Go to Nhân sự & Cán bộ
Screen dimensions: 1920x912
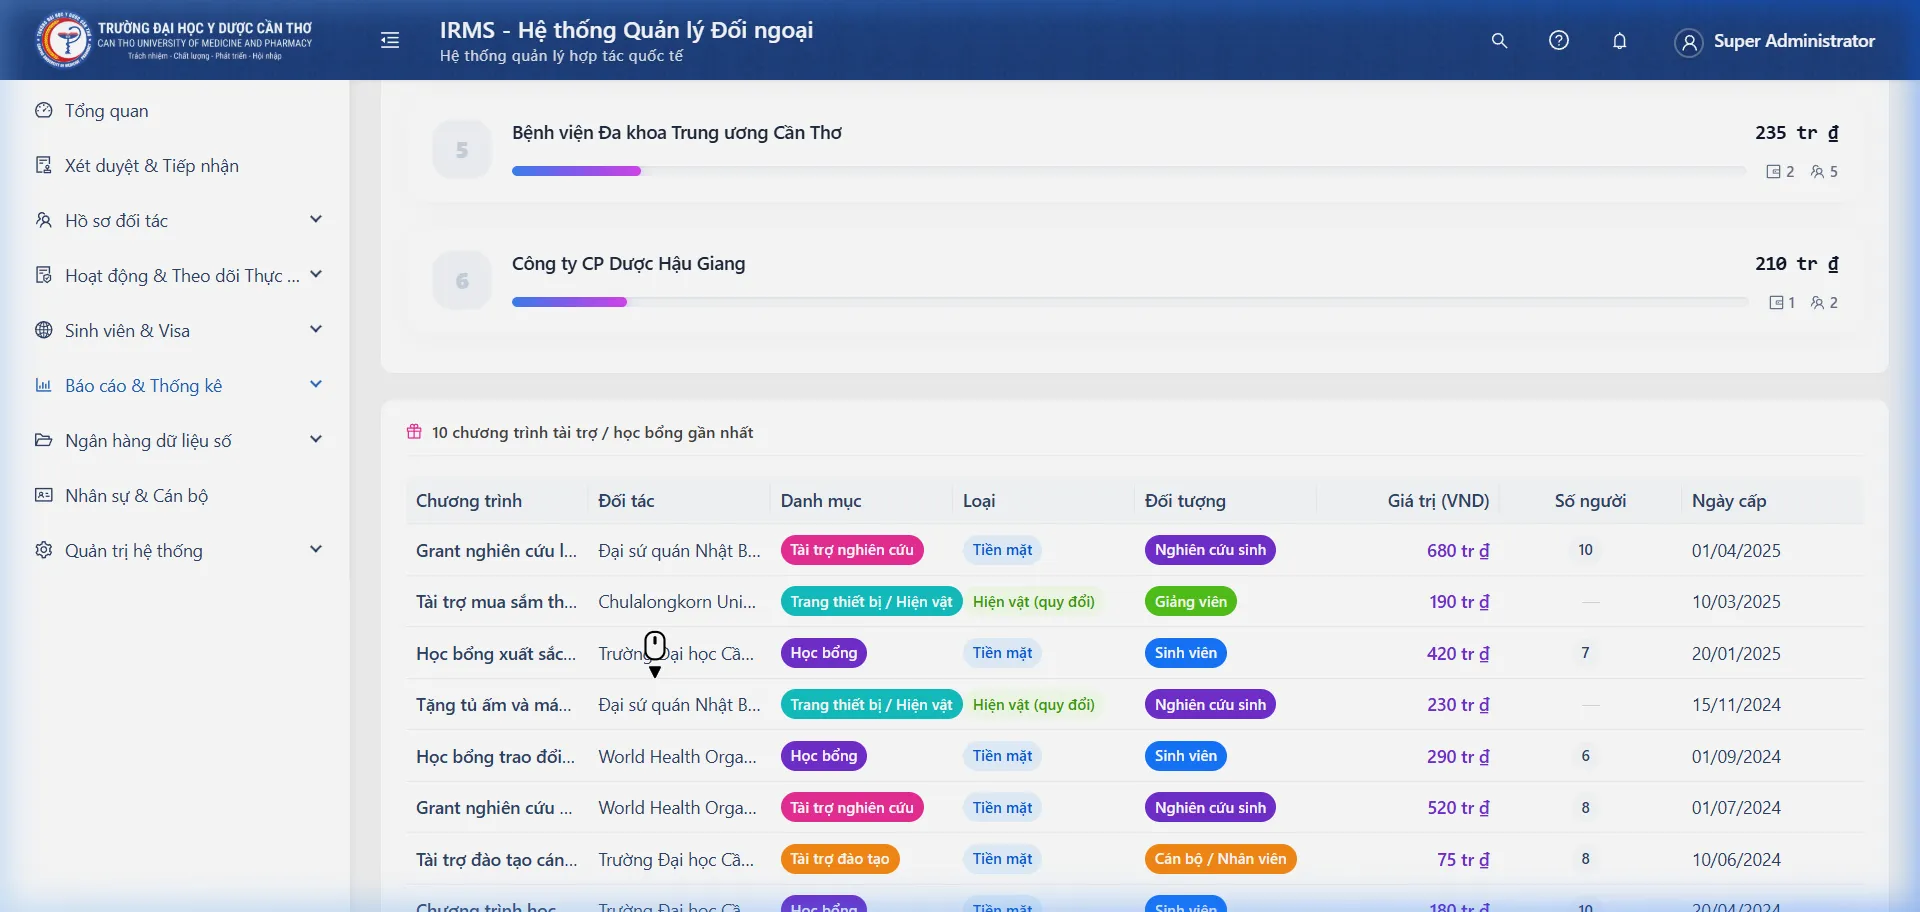pyautogui.click(x=136, y=496)
